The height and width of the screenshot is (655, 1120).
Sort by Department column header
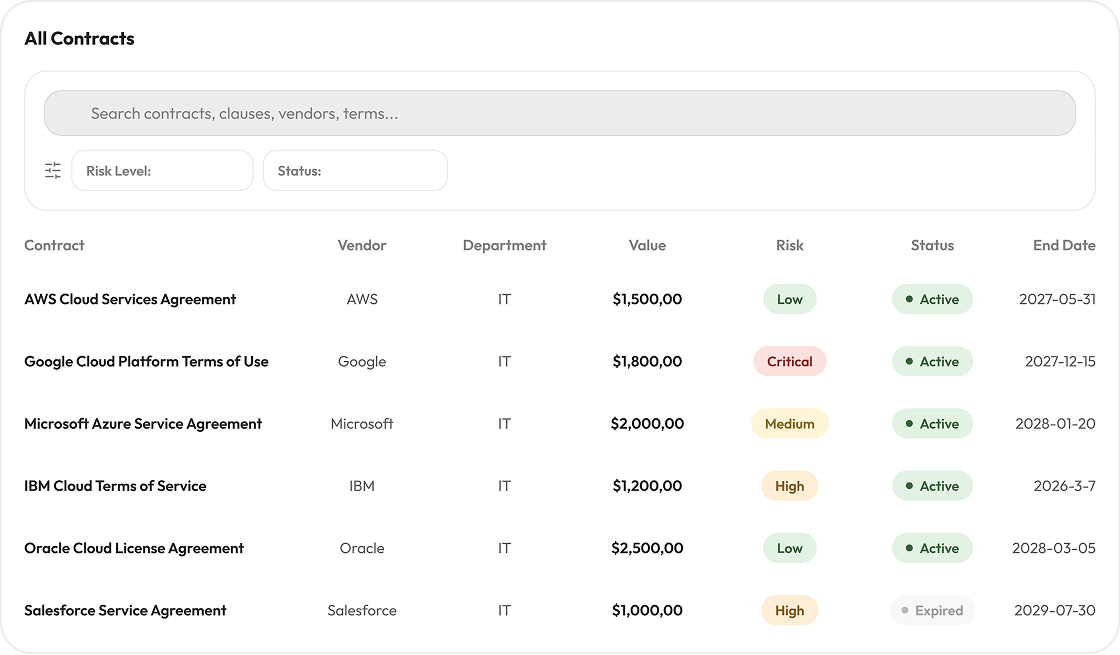(x=504, y=245)
